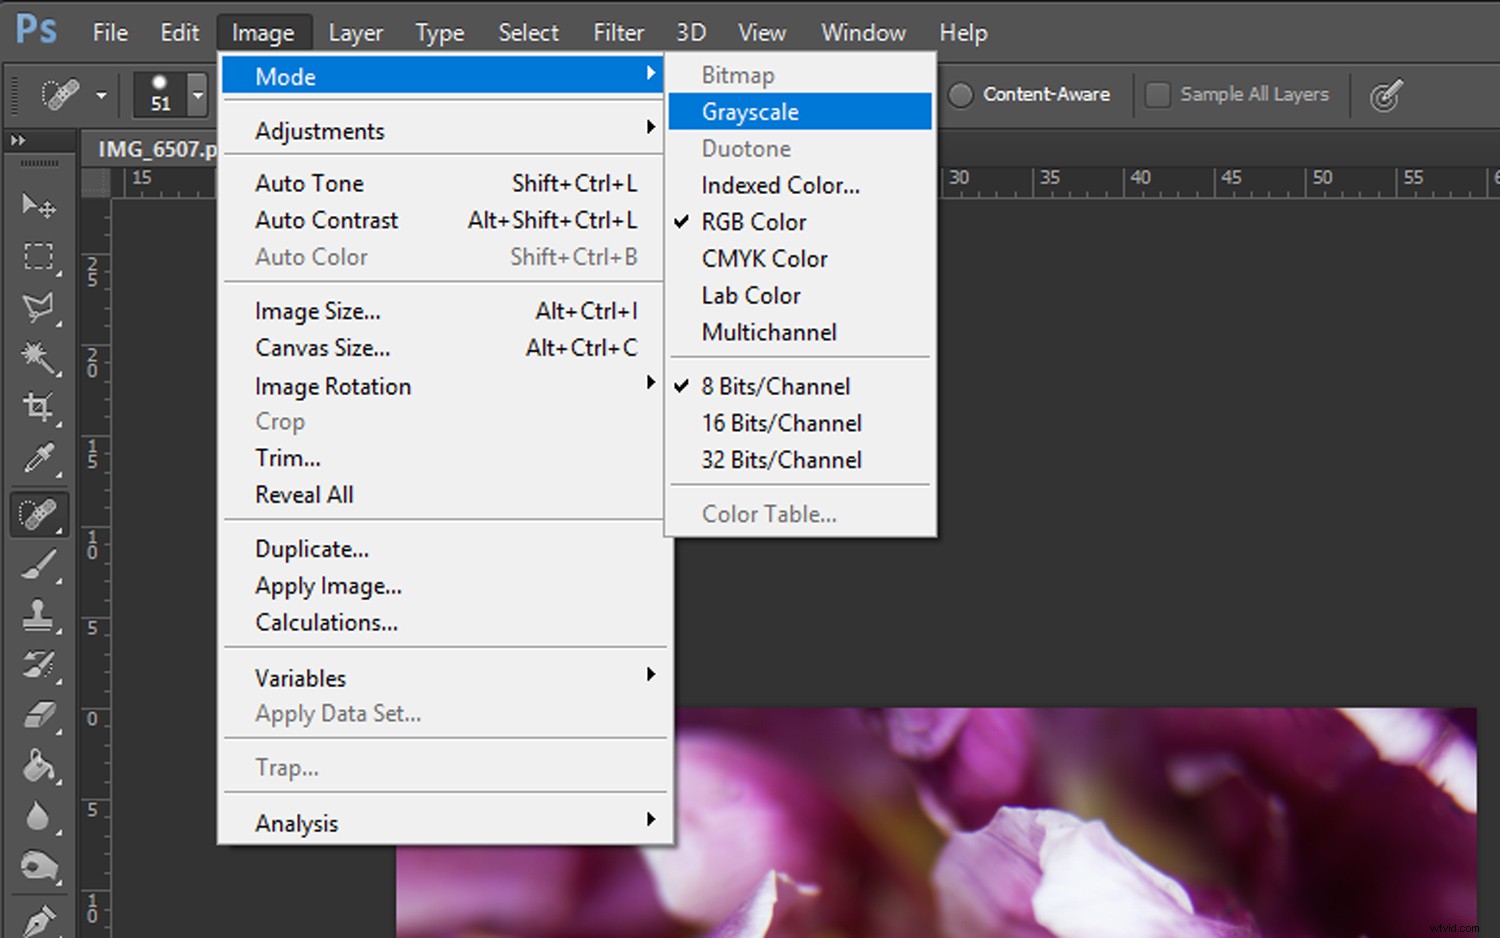Image resolution: width=1500 pixels, height=938 pixels.
Task: Choose 16 Bits/Channel depth
Action: [781, 423]
